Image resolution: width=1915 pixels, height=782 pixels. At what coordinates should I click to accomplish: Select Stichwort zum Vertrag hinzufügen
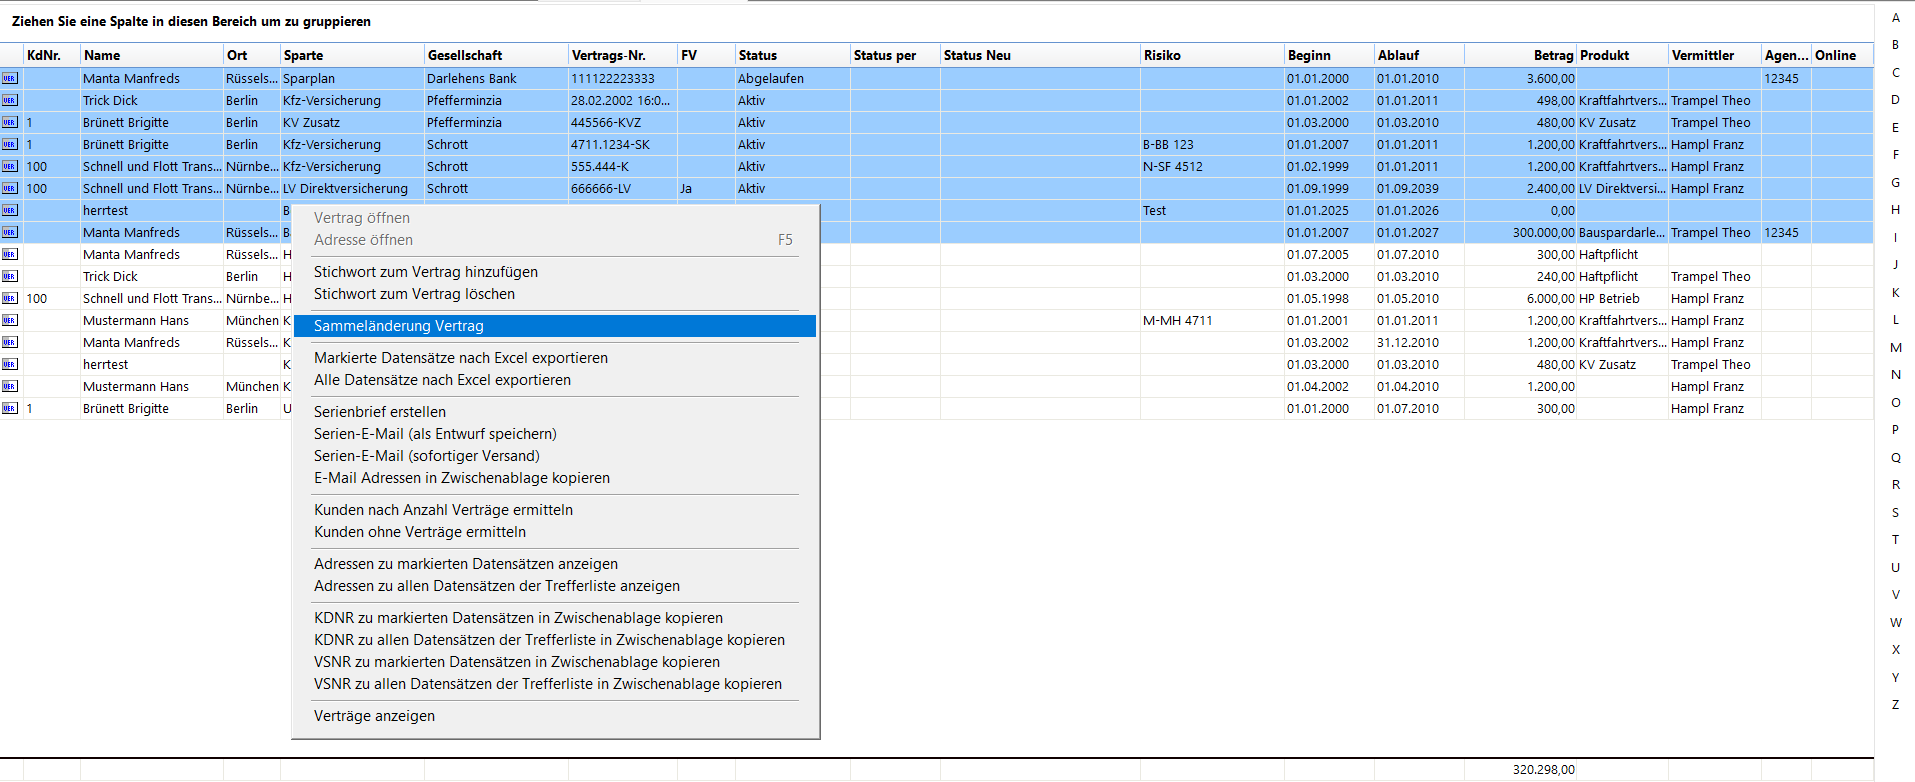coord(425,272)
